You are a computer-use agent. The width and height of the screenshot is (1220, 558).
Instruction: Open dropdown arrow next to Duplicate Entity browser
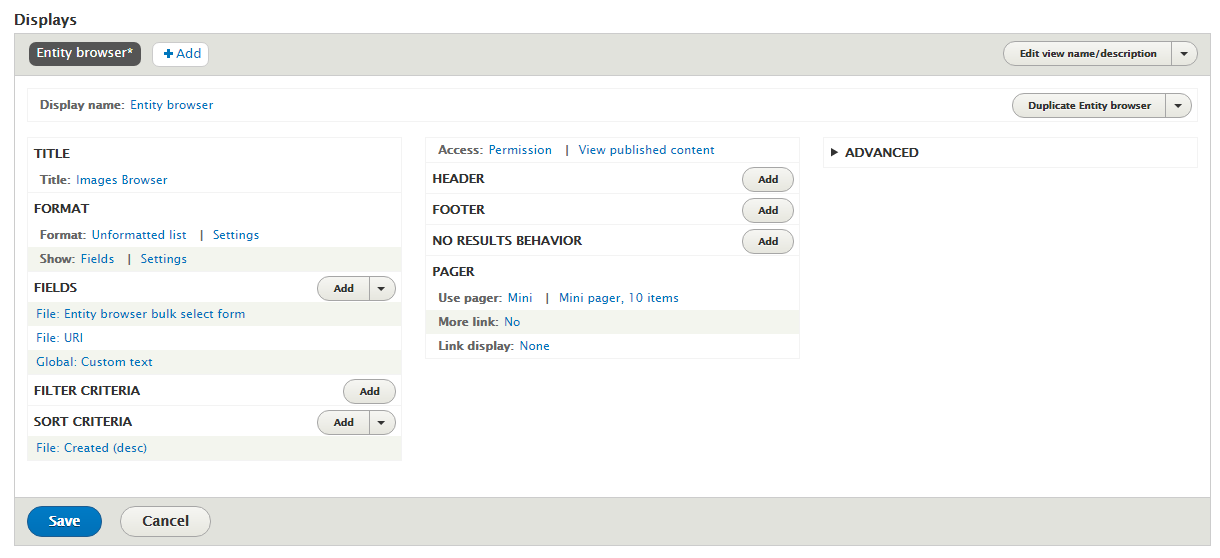click(x=1178, y=106)
